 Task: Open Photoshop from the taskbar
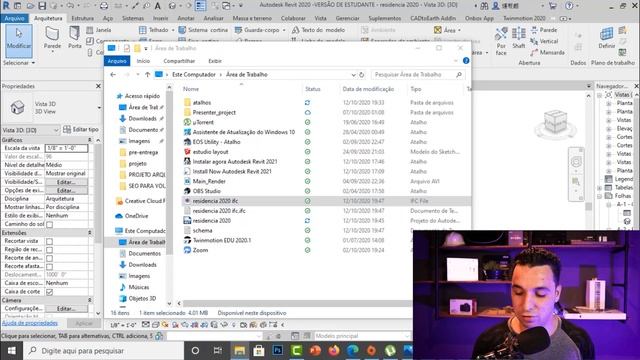[x=278, y=350]
